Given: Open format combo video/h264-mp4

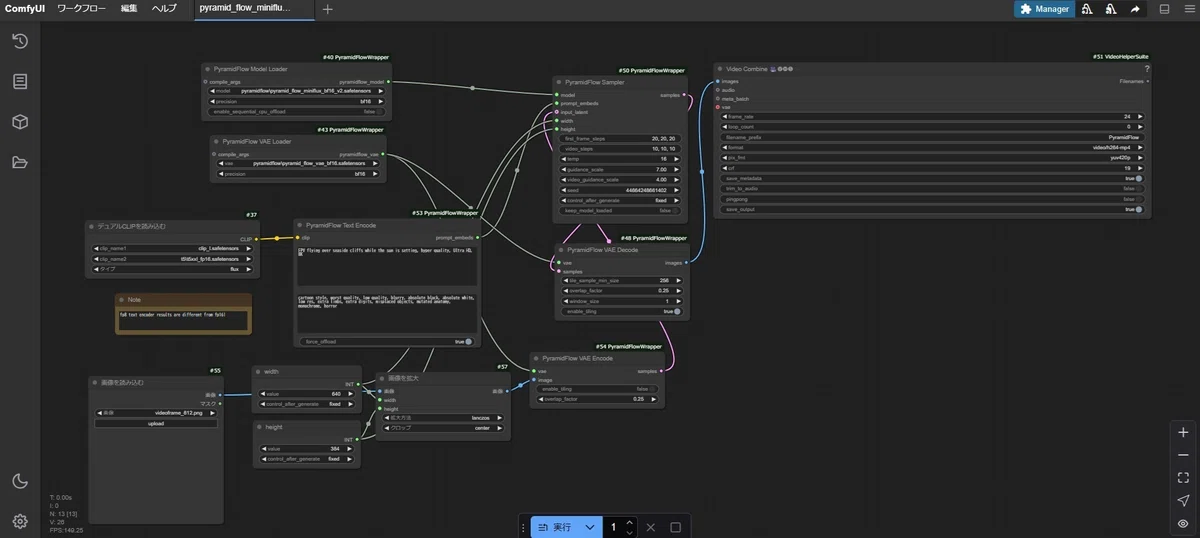Looking at the screenshot, I should click(x=932, y=147).
